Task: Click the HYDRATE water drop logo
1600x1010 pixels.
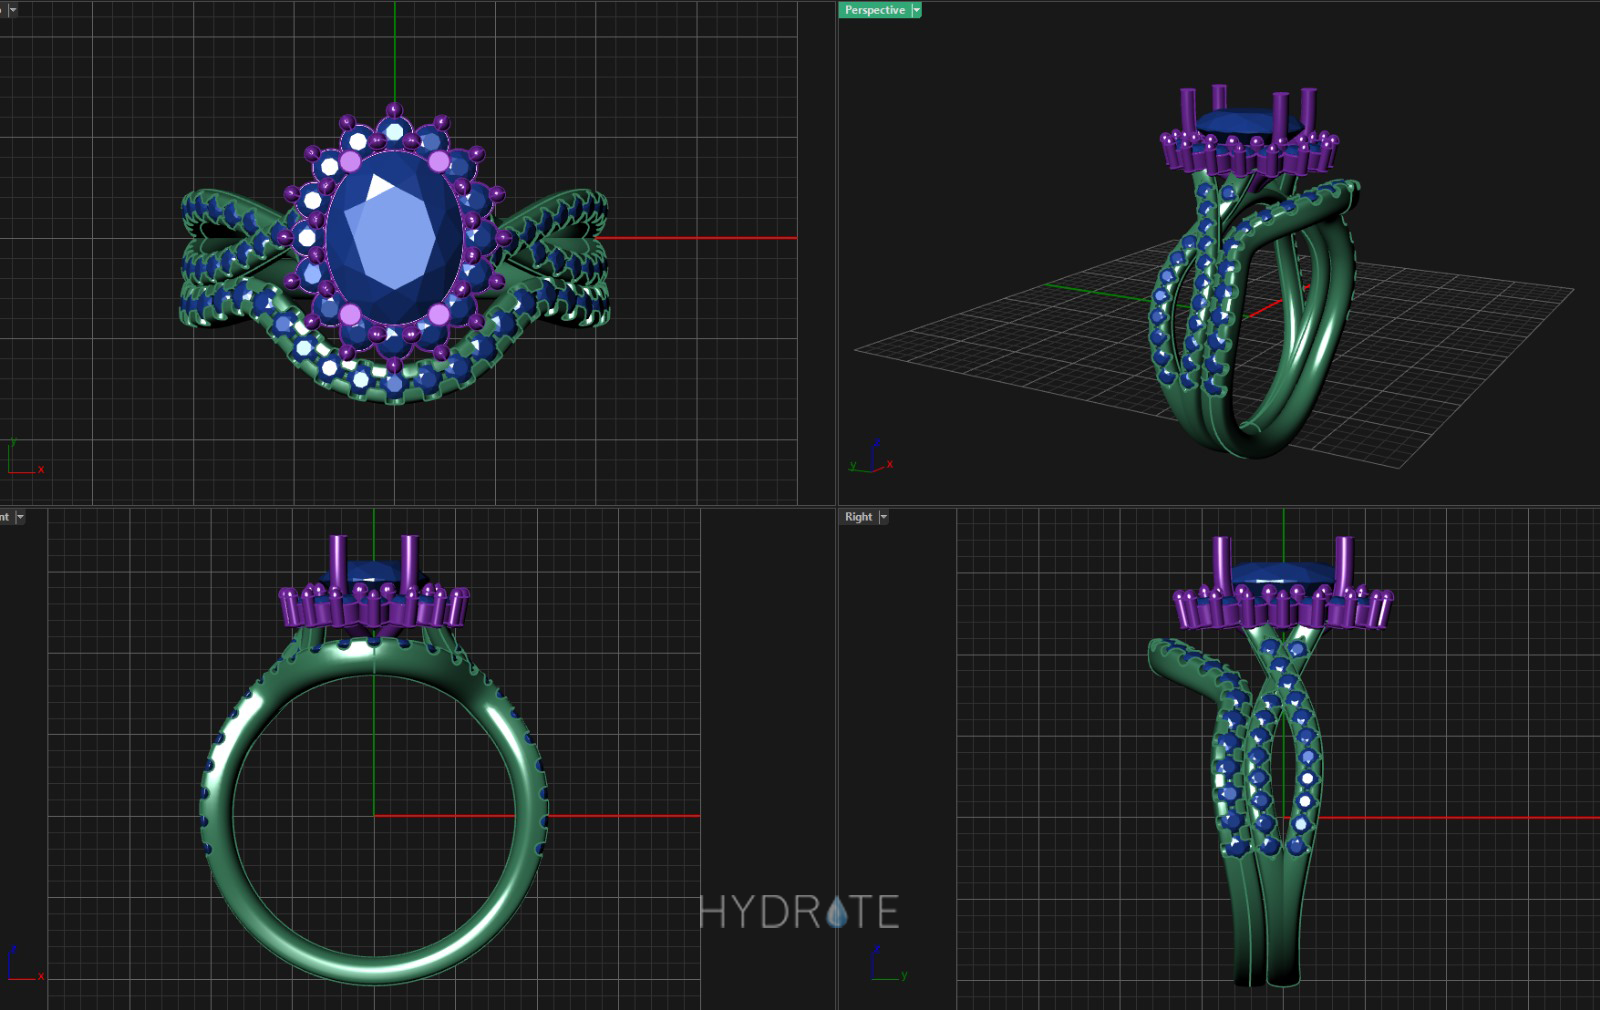Action: tap(836, 911)
